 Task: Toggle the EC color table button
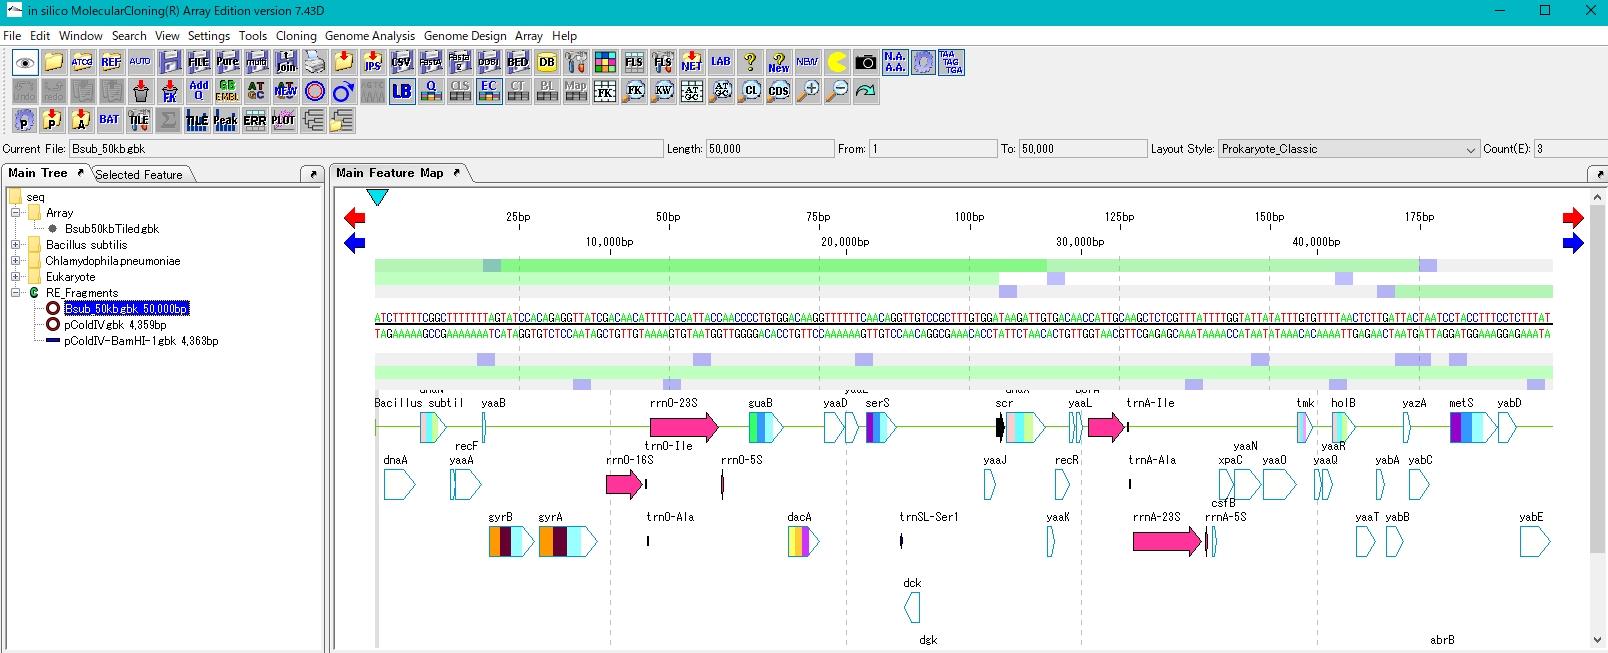point(489,91)
